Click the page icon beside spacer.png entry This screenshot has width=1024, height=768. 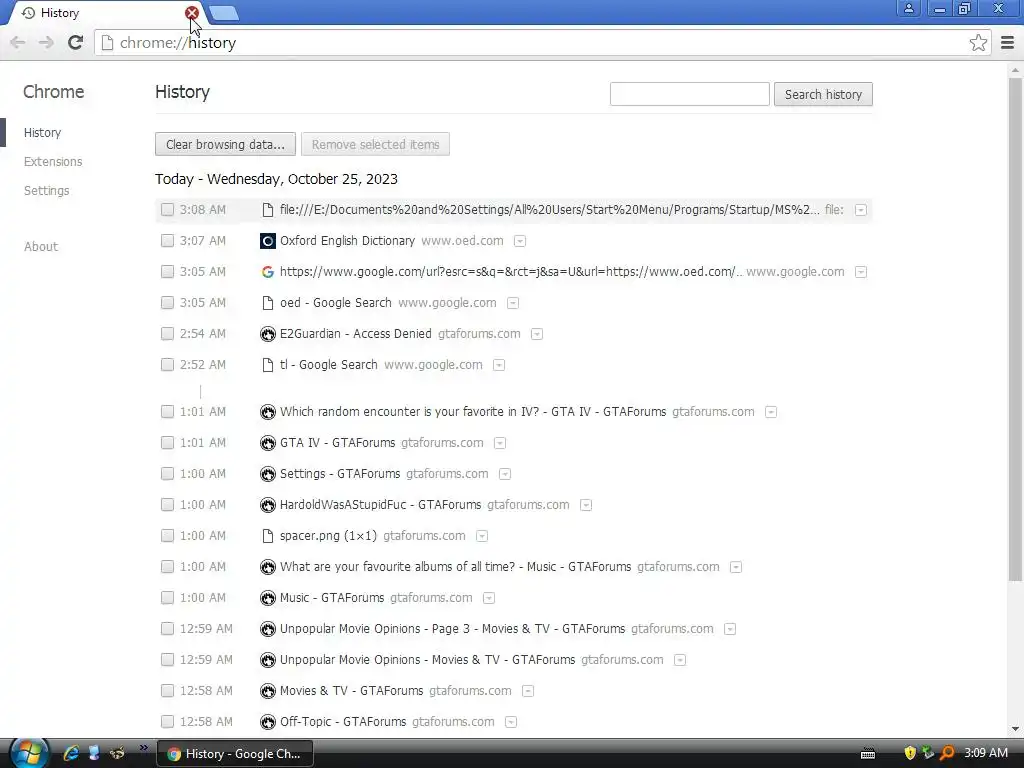click(268, 536)
